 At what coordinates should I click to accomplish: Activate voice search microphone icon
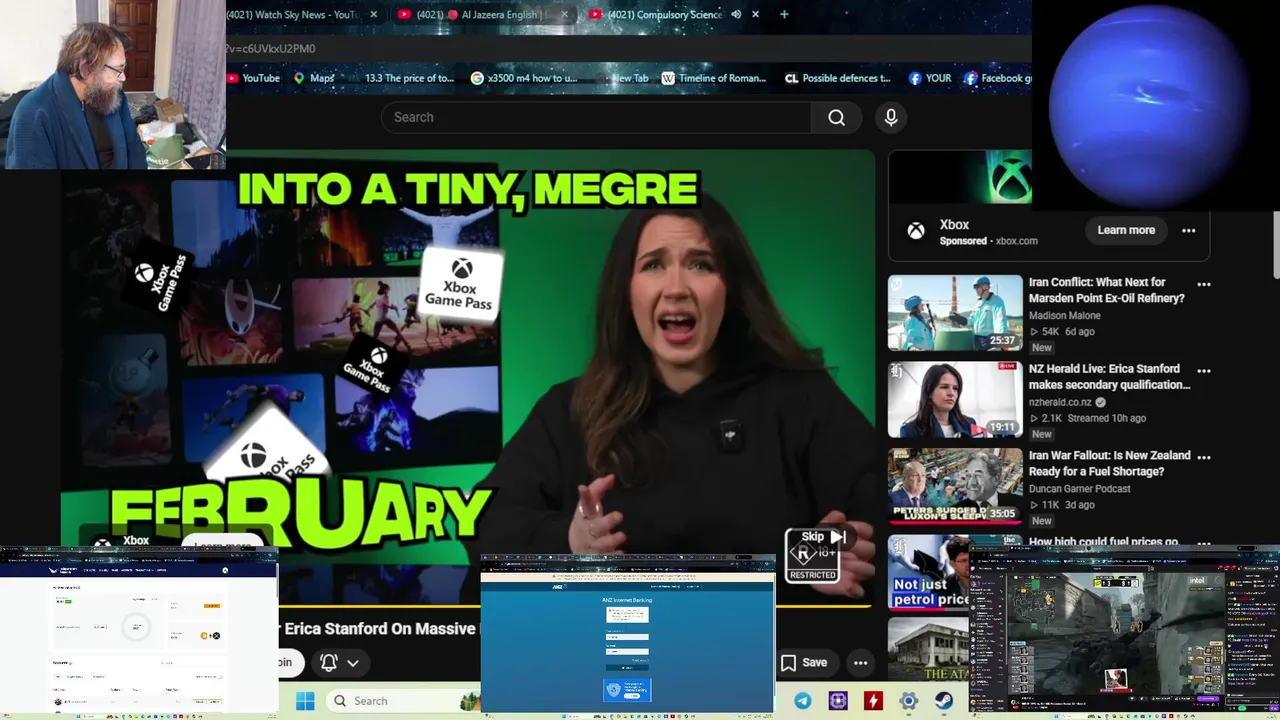pyautogui.click(x=891, y=117)
